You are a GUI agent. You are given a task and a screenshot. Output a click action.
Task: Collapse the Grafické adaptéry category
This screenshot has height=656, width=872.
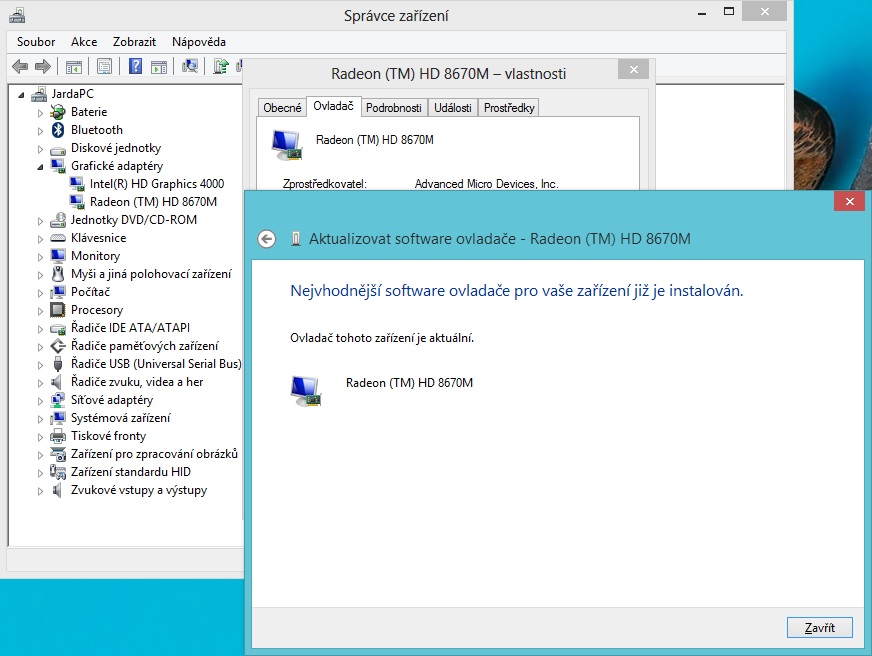[x=40, y=167]
